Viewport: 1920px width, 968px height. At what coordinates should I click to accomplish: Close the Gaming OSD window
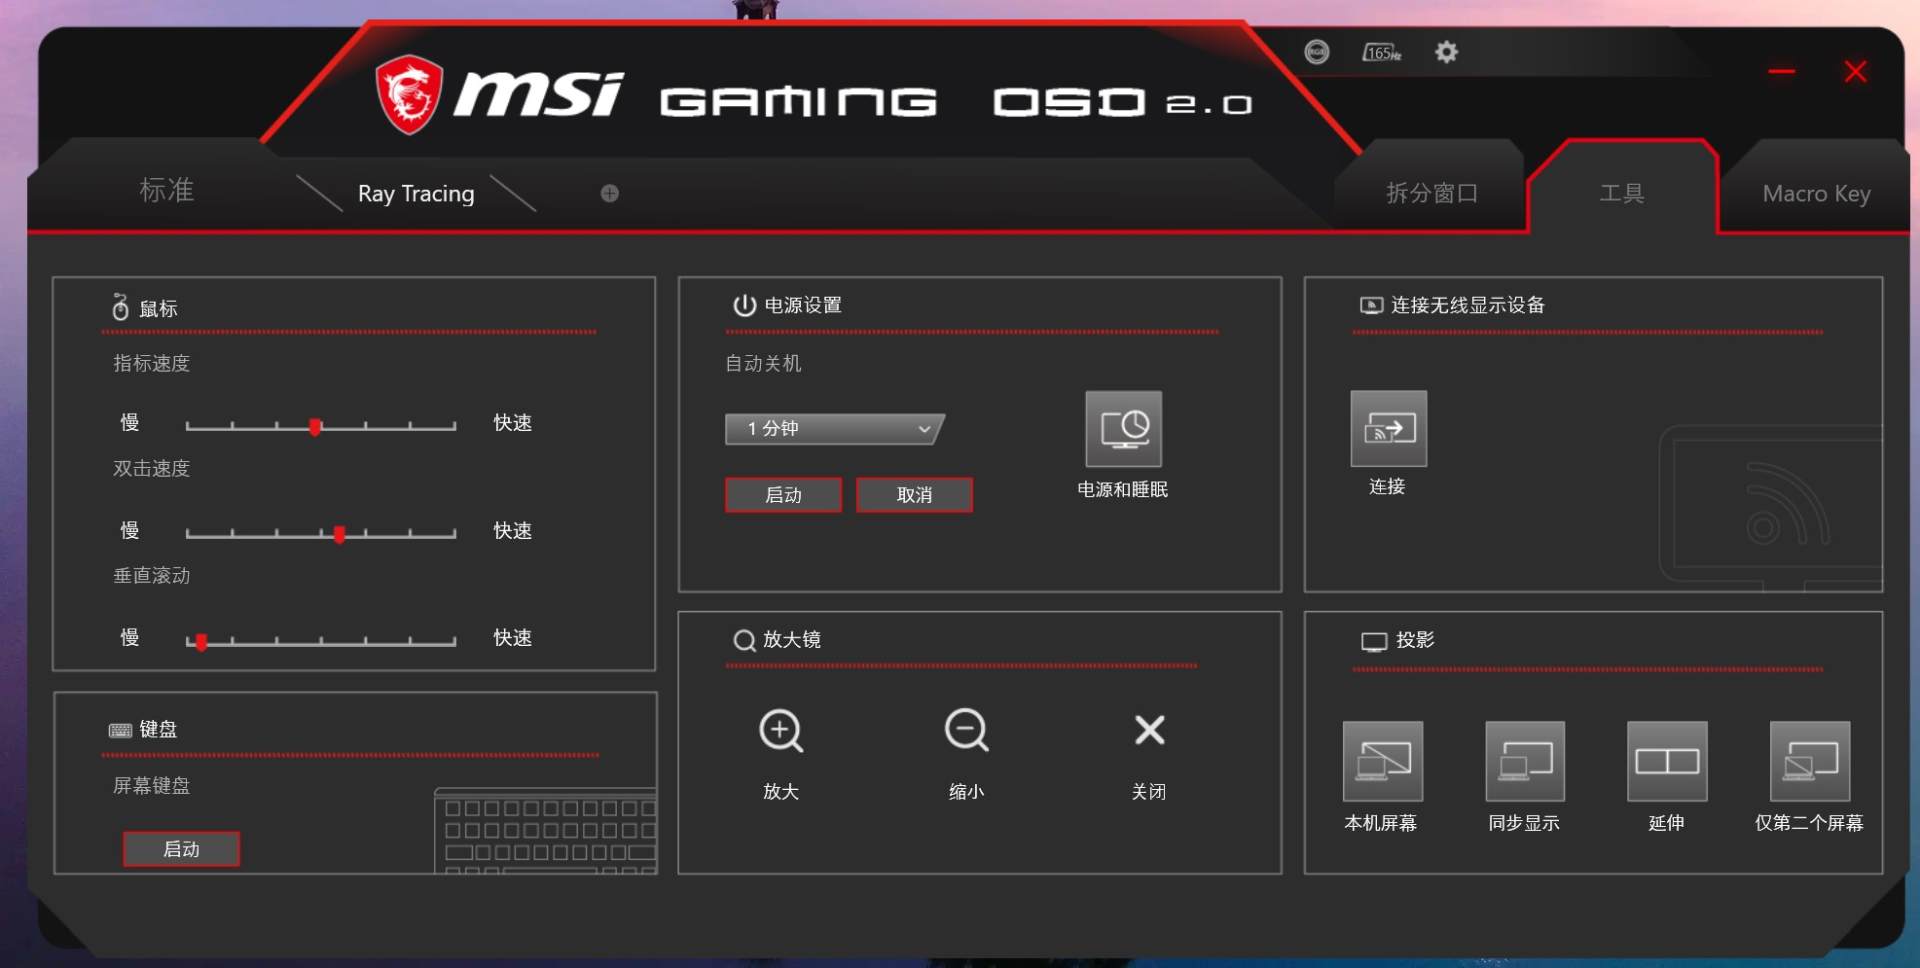(x=1856, y=72)
